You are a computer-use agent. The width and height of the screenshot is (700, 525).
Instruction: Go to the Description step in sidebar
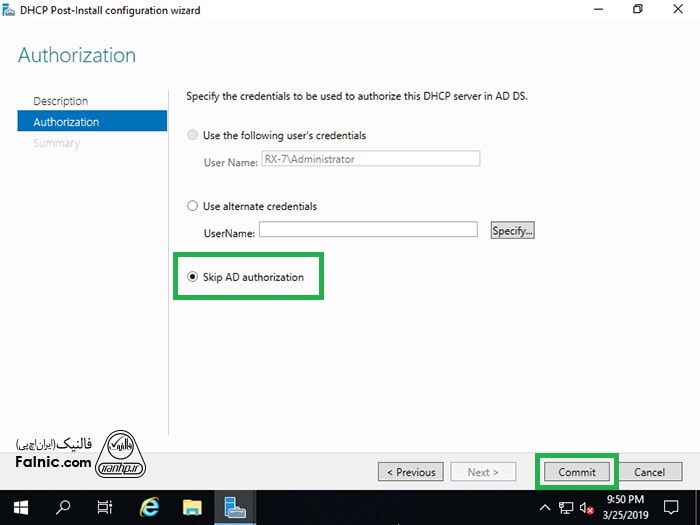point(60,101)
